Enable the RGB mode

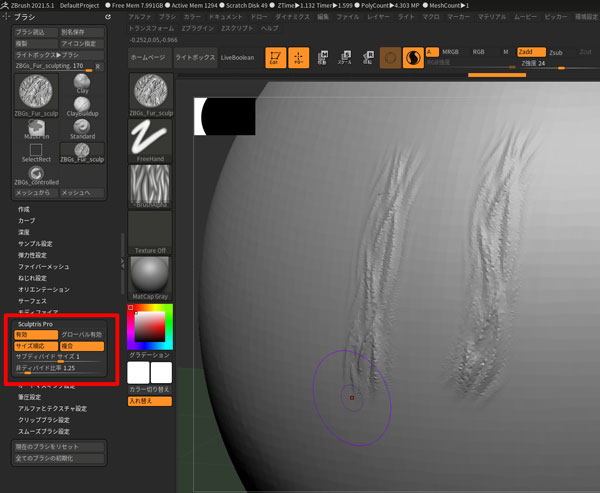478,52
